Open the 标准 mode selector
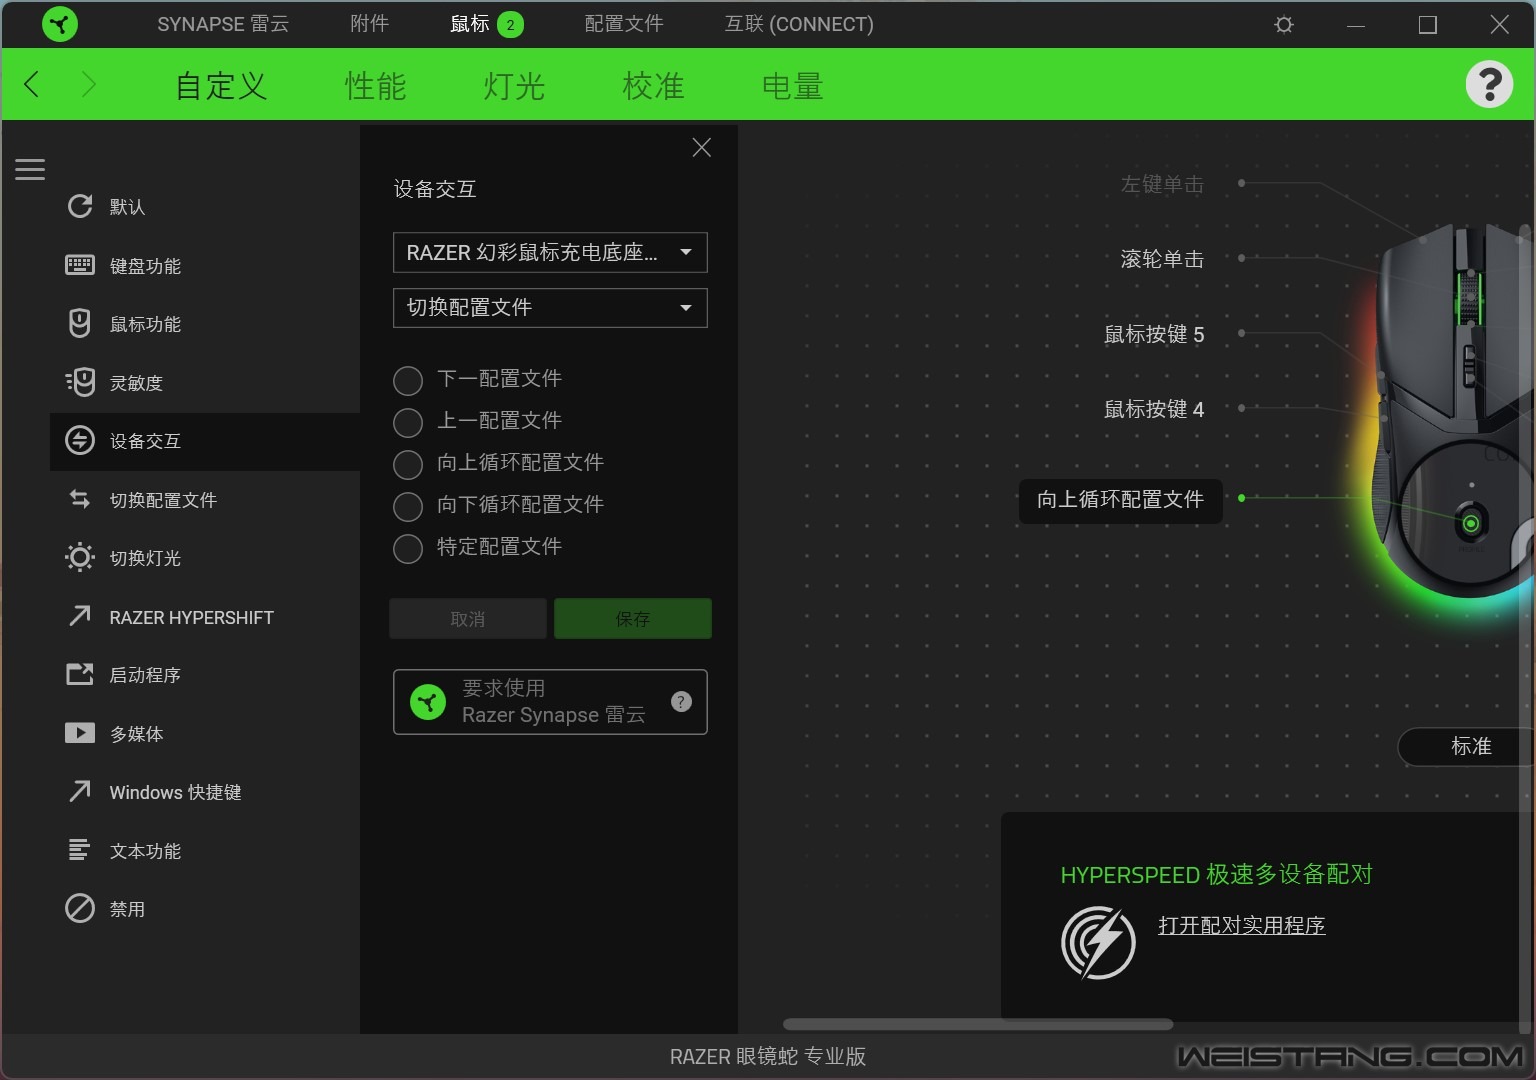Viewport: 1536px width, 1080px height. point(1466,746)
